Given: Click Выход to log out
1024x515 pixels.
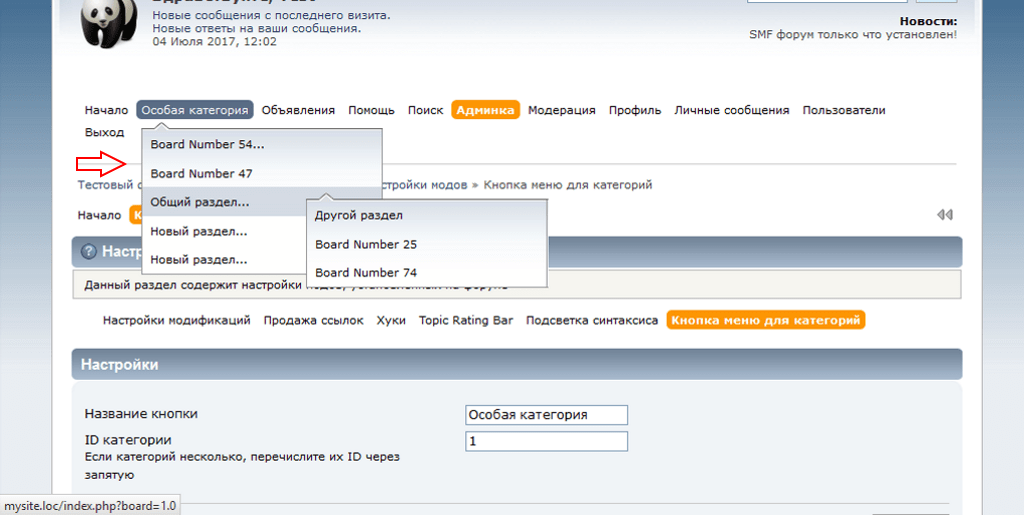Looking at the screenshot, I should click(104, 132).
